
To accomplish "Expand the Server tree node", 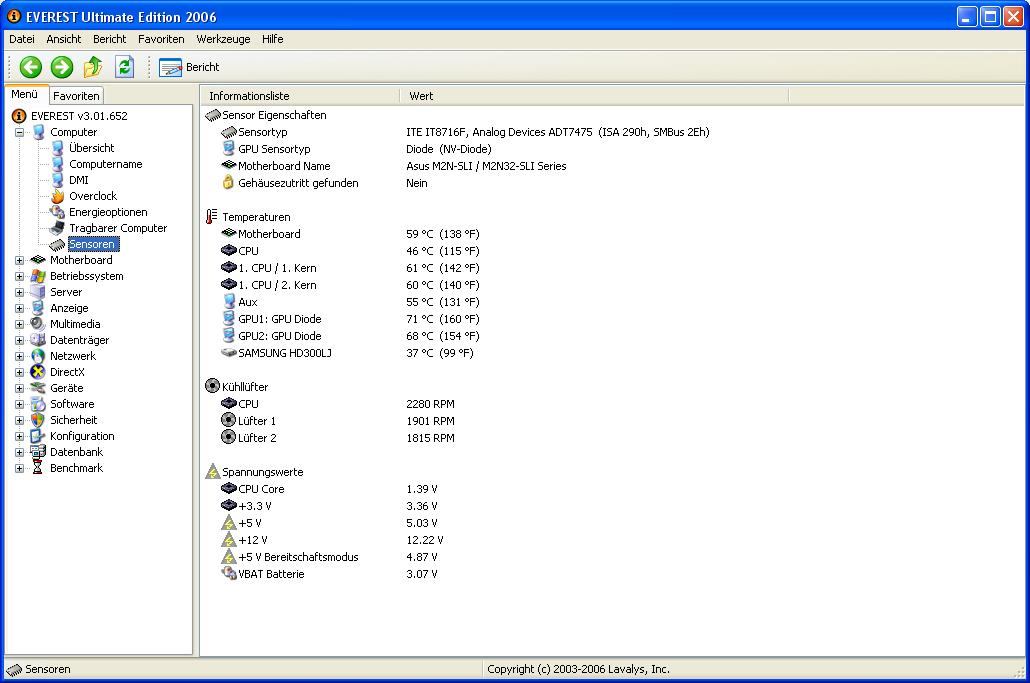I will [x=20, y=292].
